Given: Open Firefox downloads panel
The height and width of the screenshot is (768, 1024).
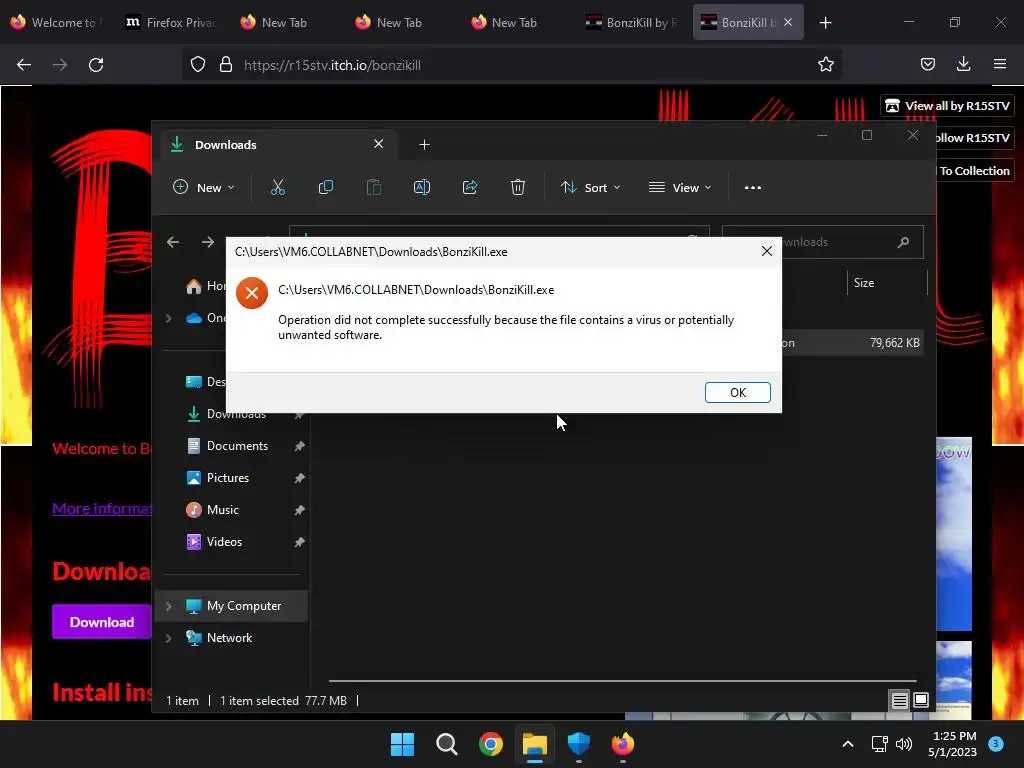Looking at the screenshot, I should pyautogui.click(x=963, y=64).
